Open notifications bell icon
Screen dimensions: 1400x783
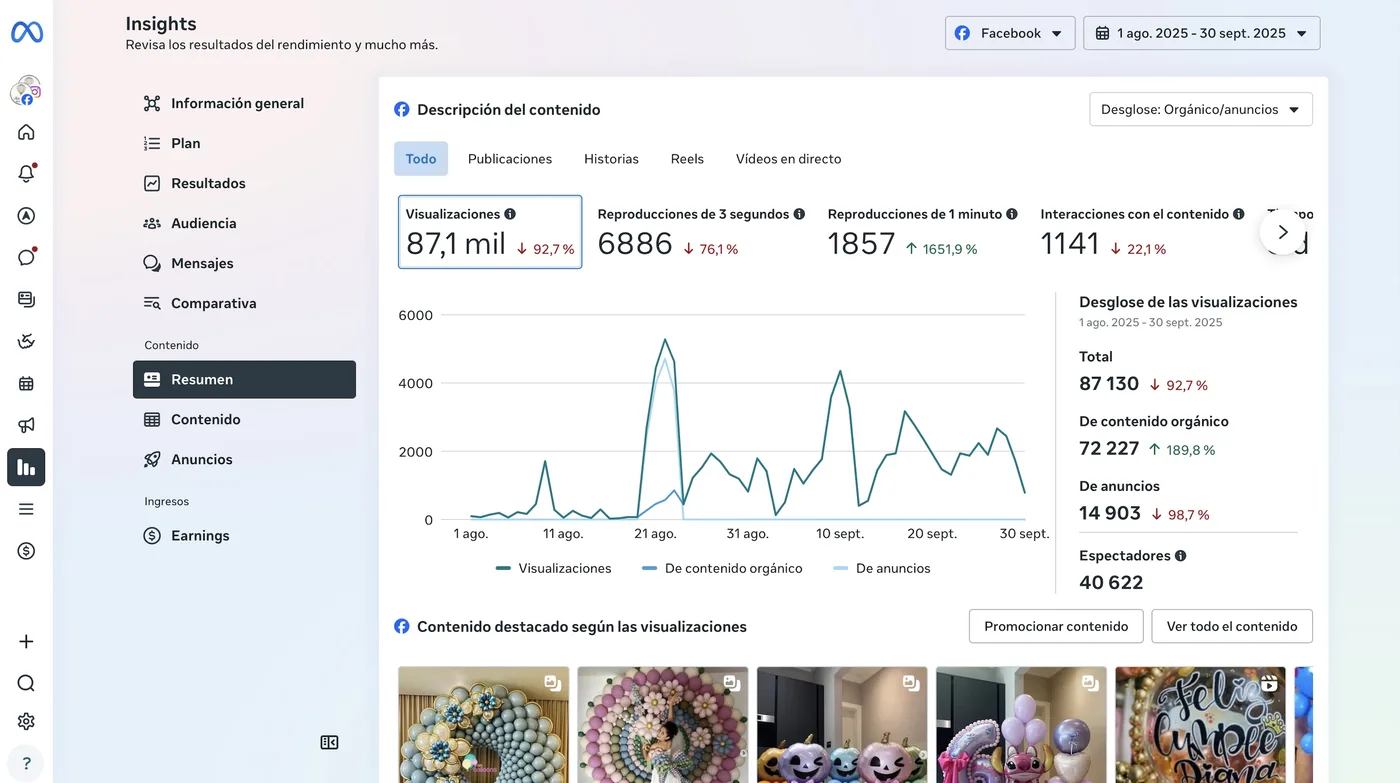[x=26, y=174]
